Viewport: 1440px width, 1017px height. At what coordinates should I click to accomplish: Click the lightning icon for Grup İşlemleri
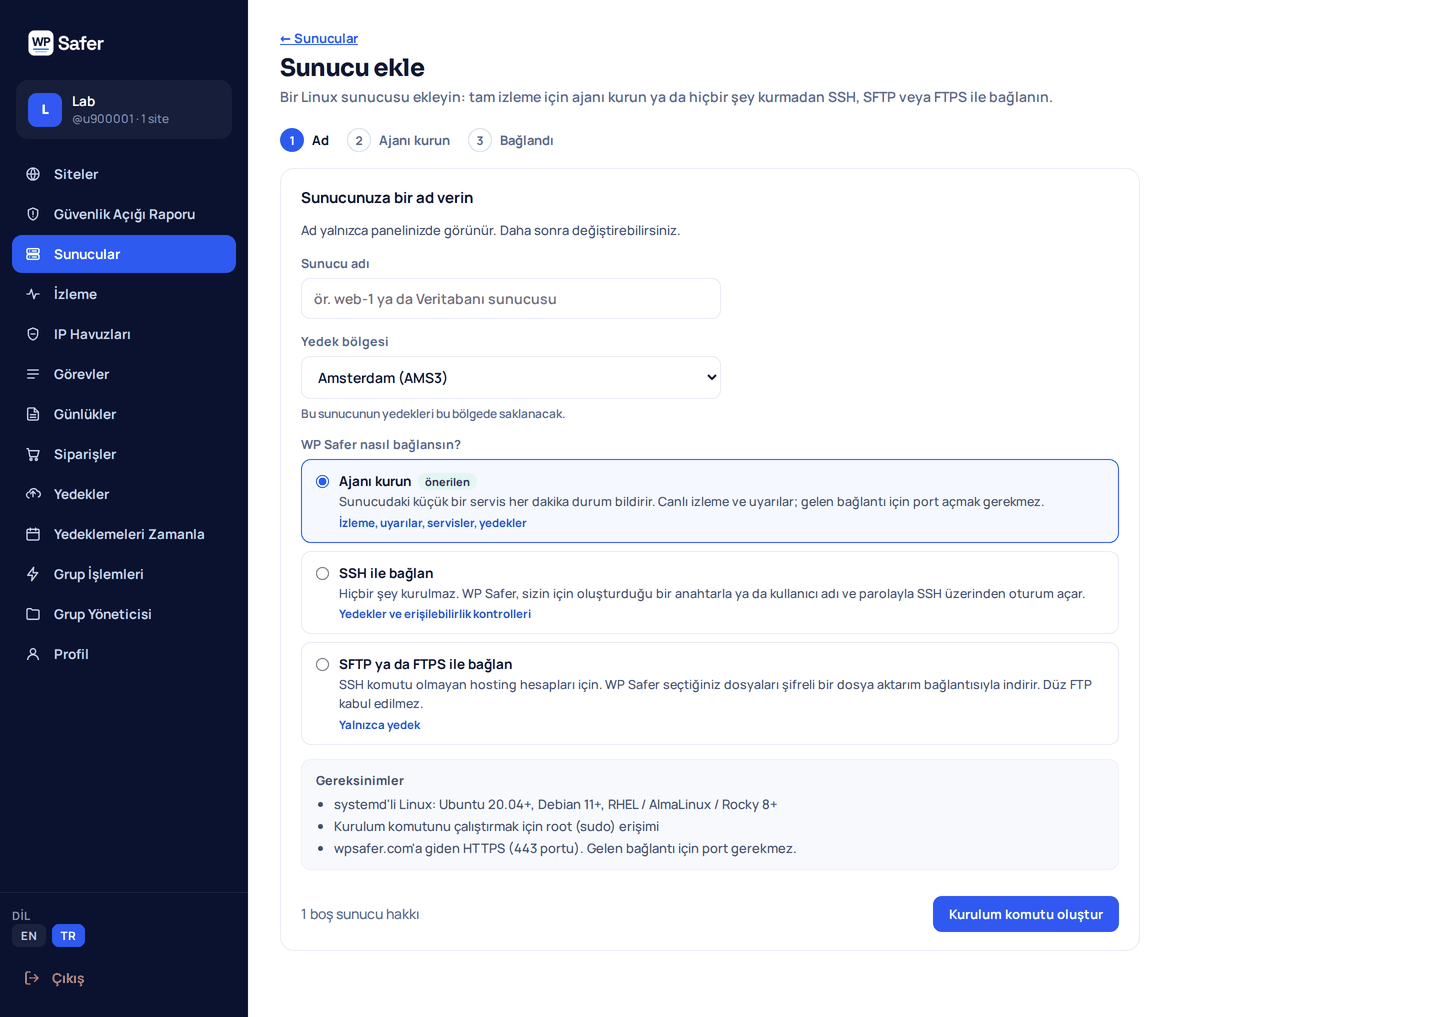[33, 574]
